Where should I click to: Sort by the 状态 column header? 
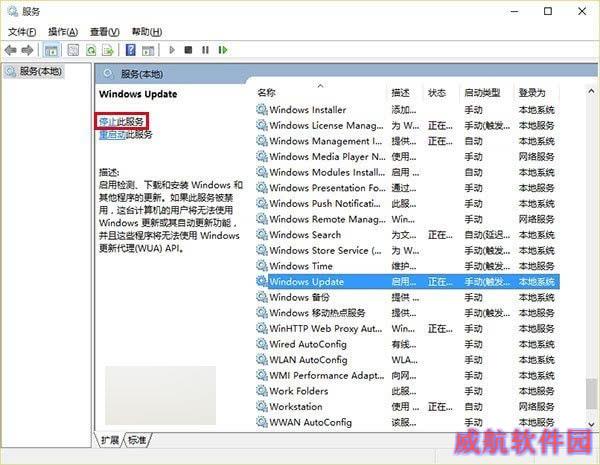click(x=437, y=93)
